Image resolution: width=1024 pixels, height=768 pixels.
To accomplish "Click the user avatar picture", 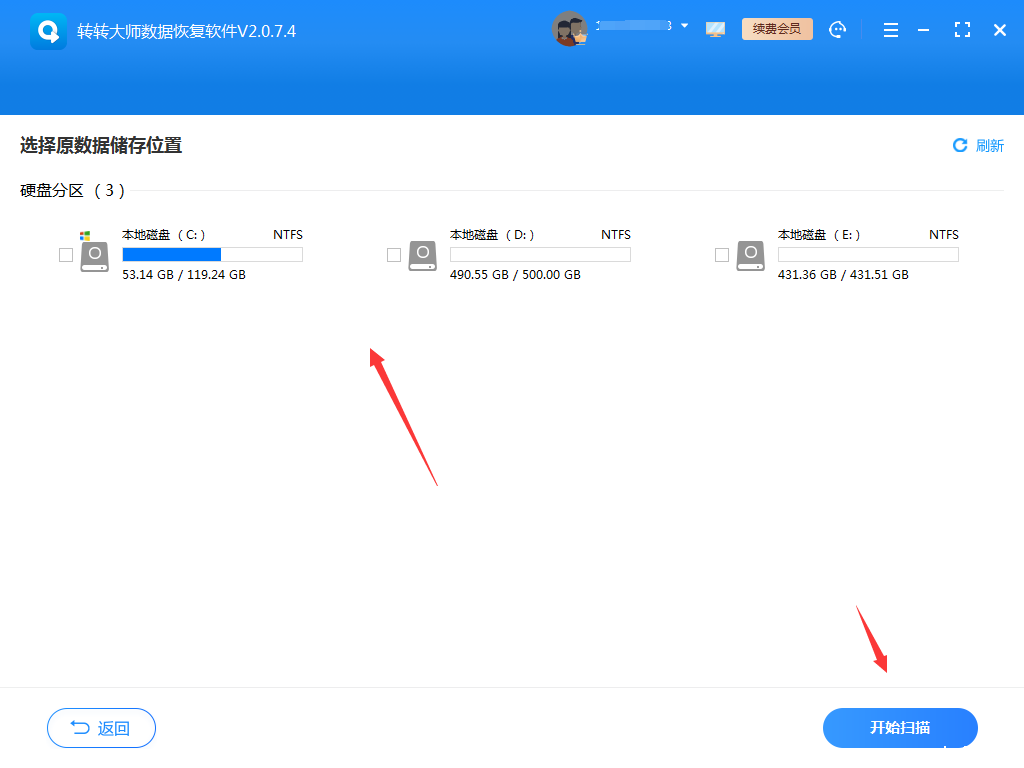I will [x=570, y=29].
